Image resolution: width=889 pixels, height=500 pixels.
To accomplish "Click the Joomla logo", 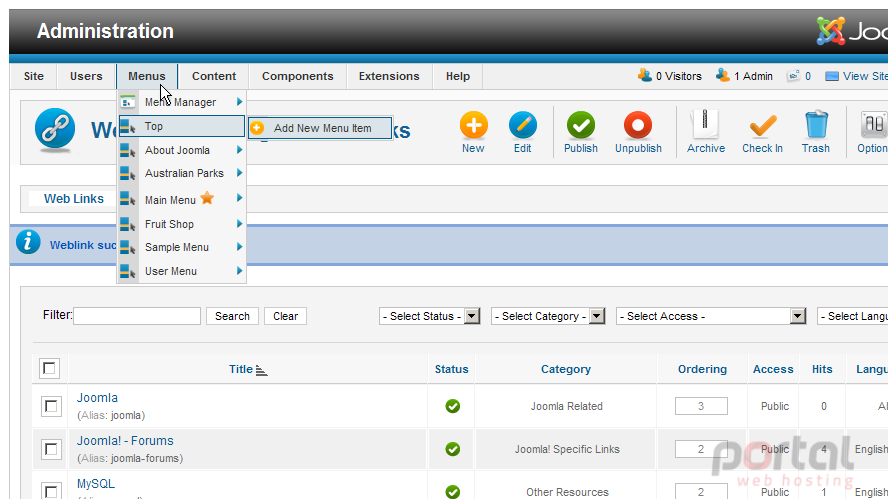I will 851,31.
